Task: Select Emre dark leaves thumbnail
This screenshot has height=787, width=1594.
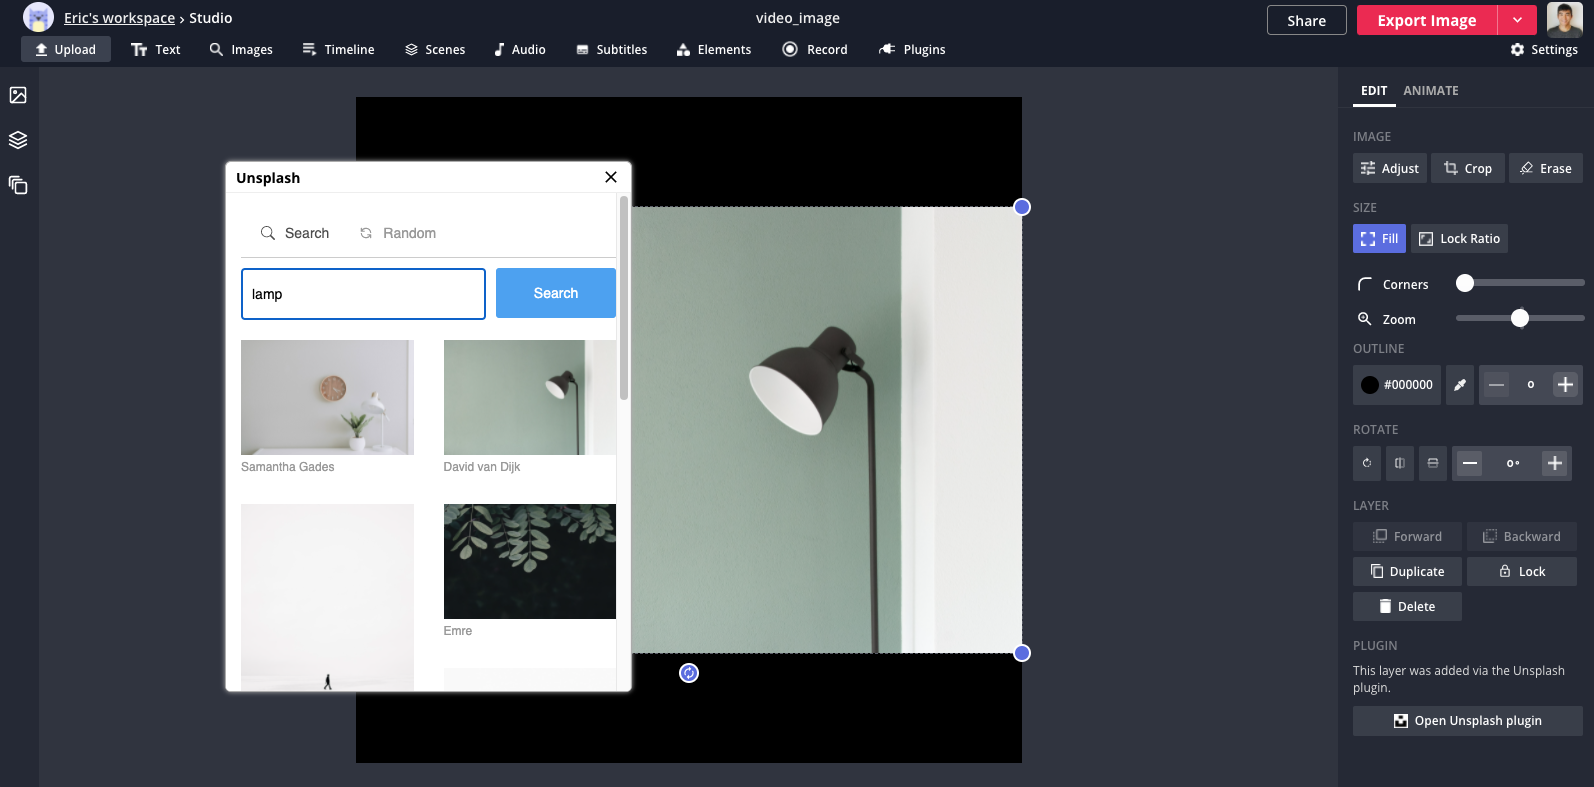Action: click(x=530, y=561)
